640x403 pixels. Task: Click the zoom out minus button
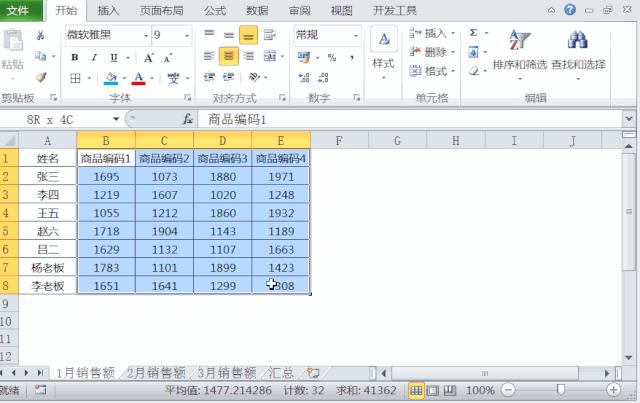(508, 390)
